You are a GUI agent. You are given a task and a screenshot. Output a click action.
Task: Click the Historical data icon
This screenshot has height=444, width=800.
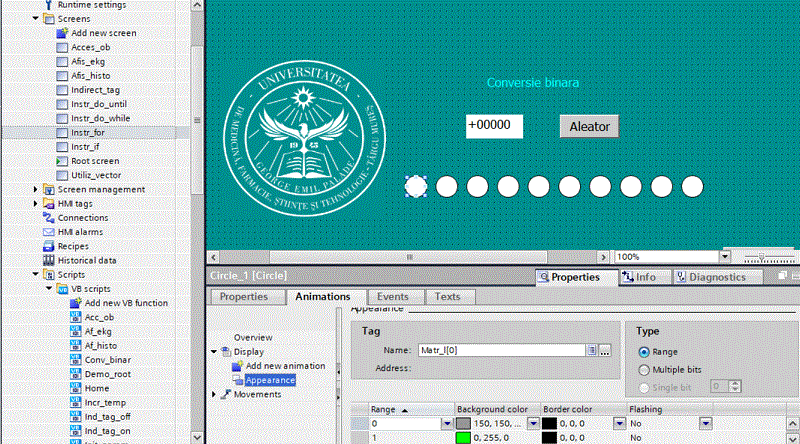tap(49, 260)
